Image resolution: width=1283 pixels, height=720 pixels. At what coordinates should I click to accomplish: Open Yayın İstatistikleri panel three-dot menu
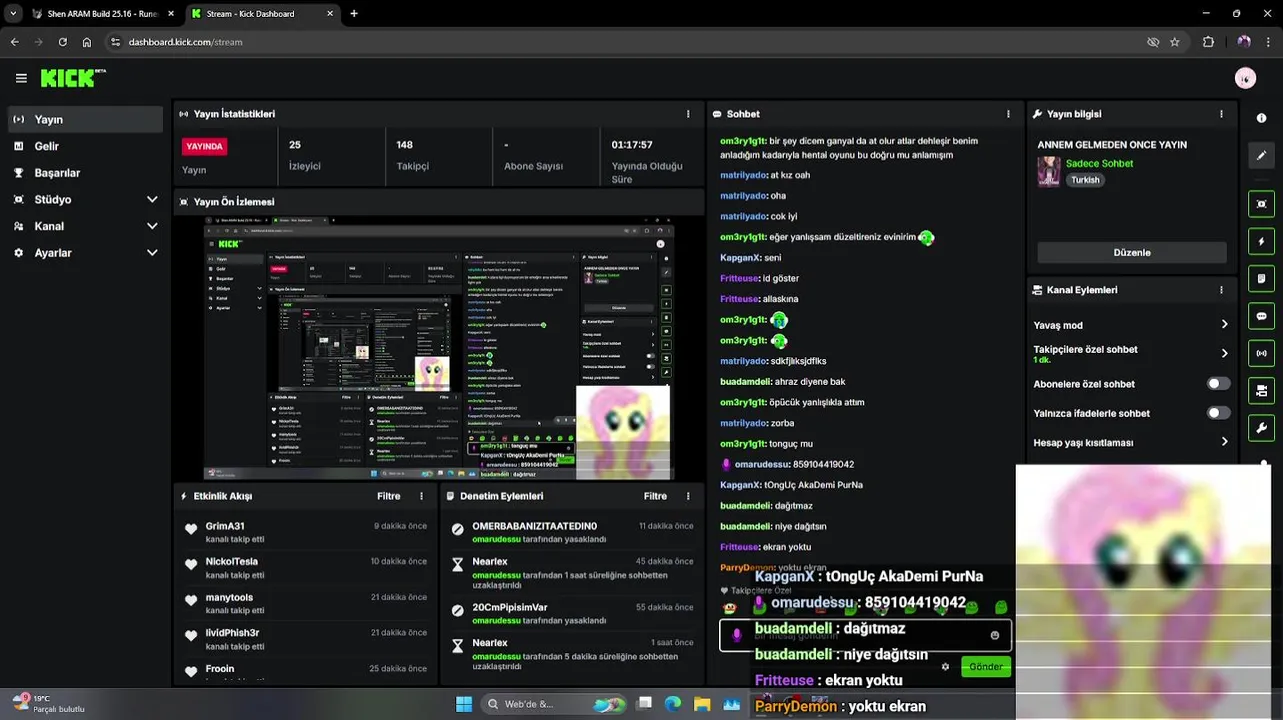point(688,114)
